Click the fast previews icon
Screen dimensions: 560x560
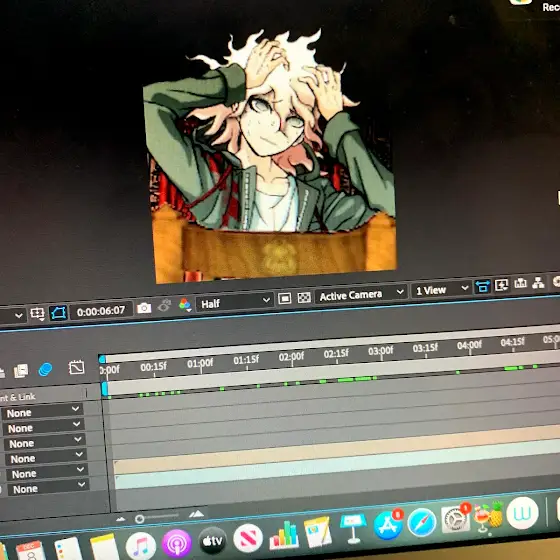tap(501, 285)
